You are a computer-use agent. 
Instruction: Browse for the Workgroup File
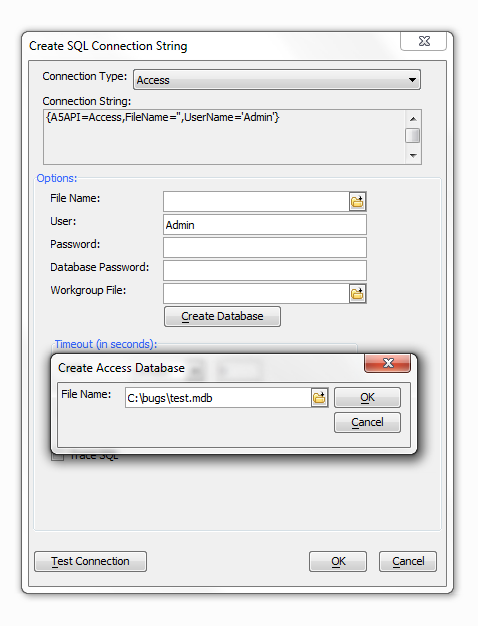tap(357, 294)
